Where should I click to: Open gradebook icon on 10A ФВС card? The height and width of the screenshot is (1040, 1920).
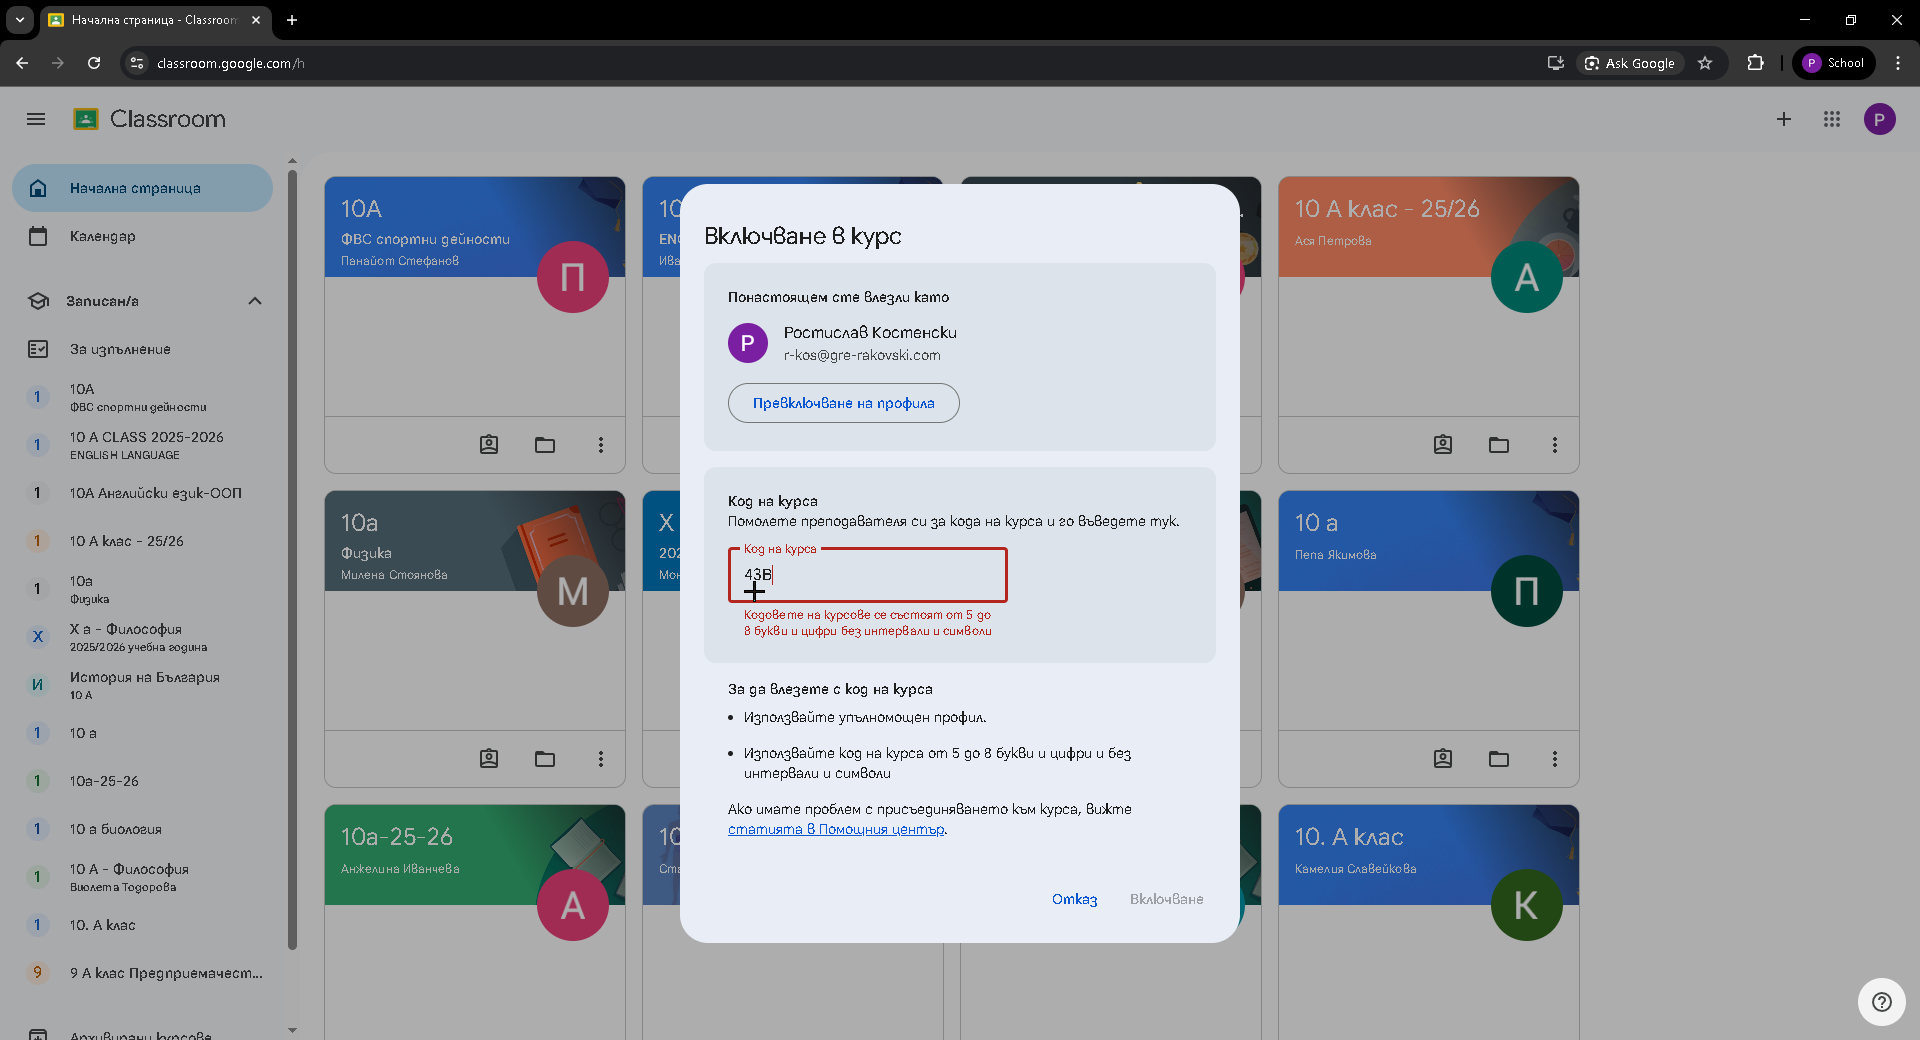tap(489, 445)
